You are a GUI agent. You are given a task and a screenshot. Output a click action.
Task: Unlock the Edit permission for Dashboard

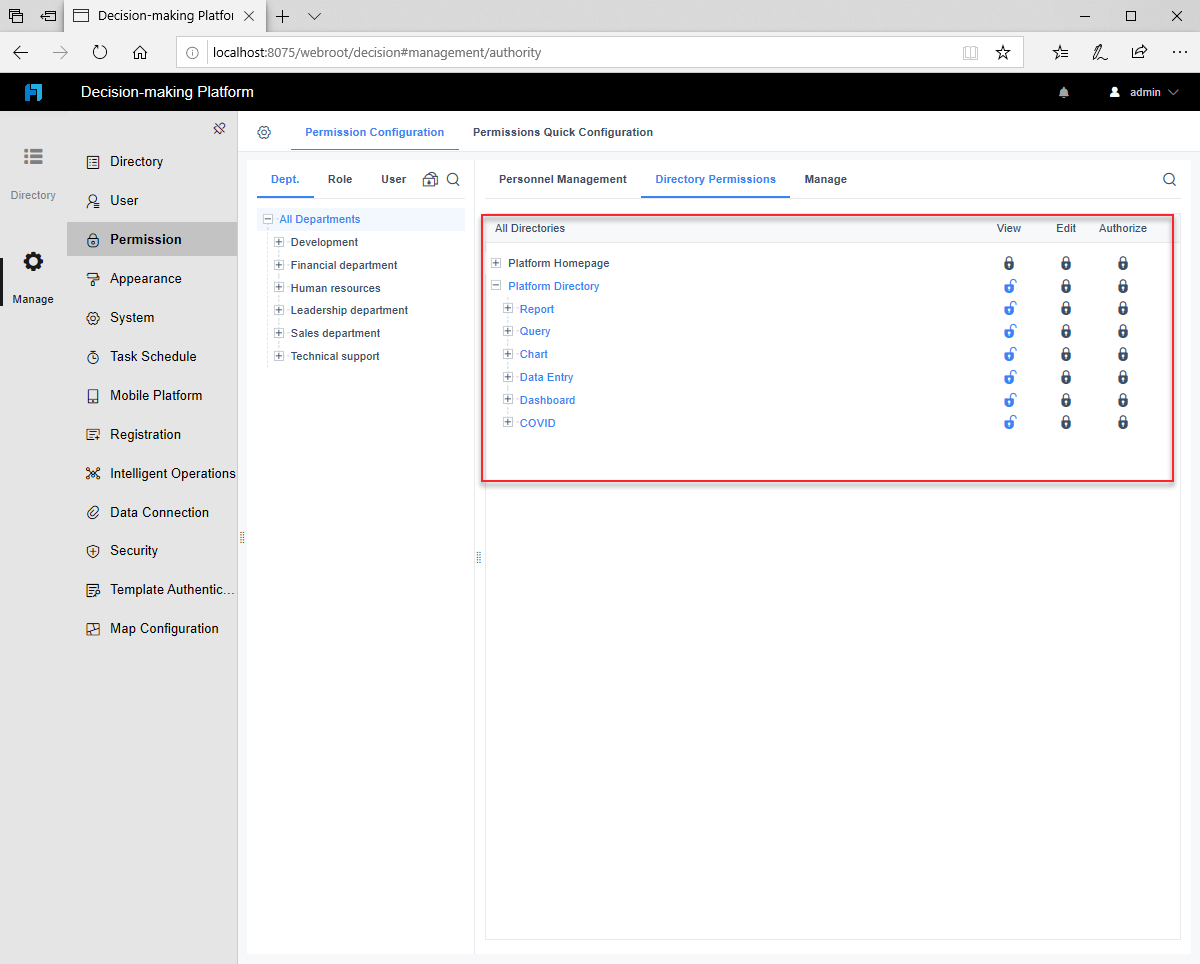pos(1065,399)
